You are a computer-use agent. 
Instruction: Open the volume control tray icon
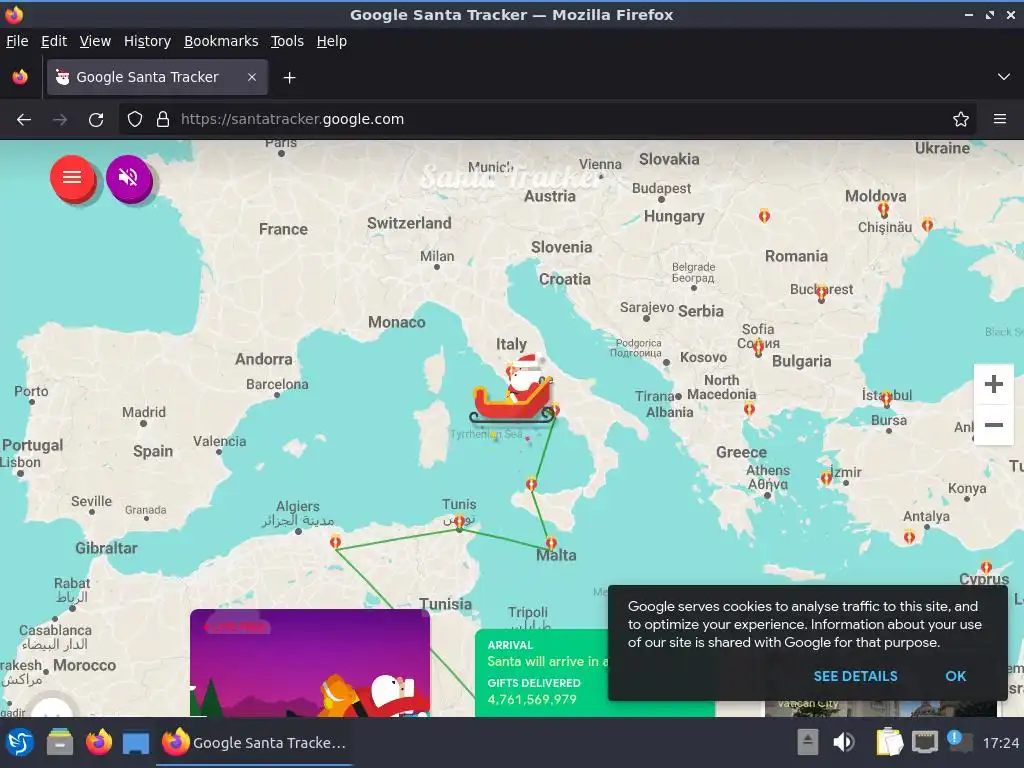(x=843, y=743)
